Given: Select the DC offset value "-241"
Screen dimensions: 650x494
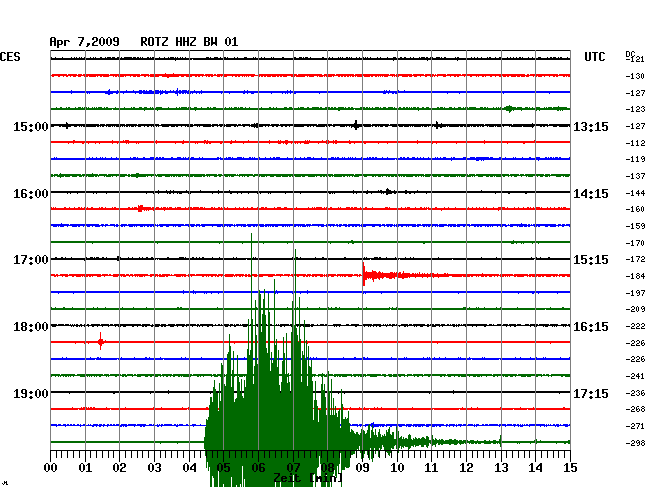Looking at the screenshot, I should 635,376.
